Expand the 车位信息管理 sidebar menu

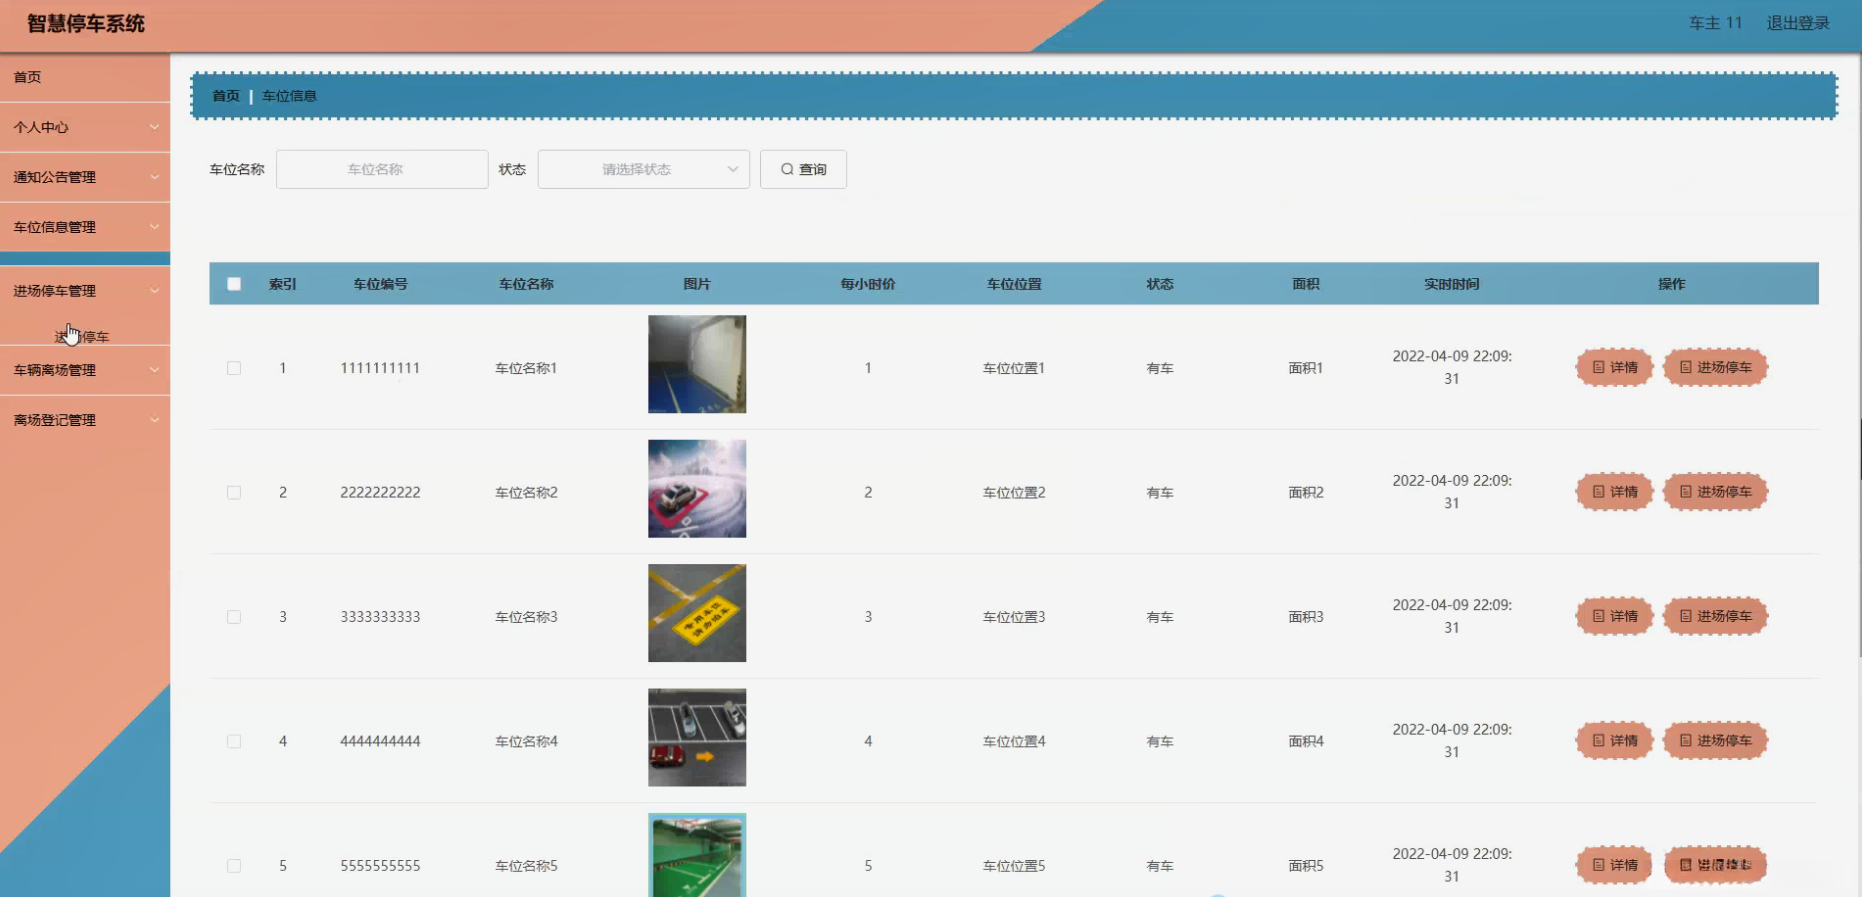[x=85, y=227]
